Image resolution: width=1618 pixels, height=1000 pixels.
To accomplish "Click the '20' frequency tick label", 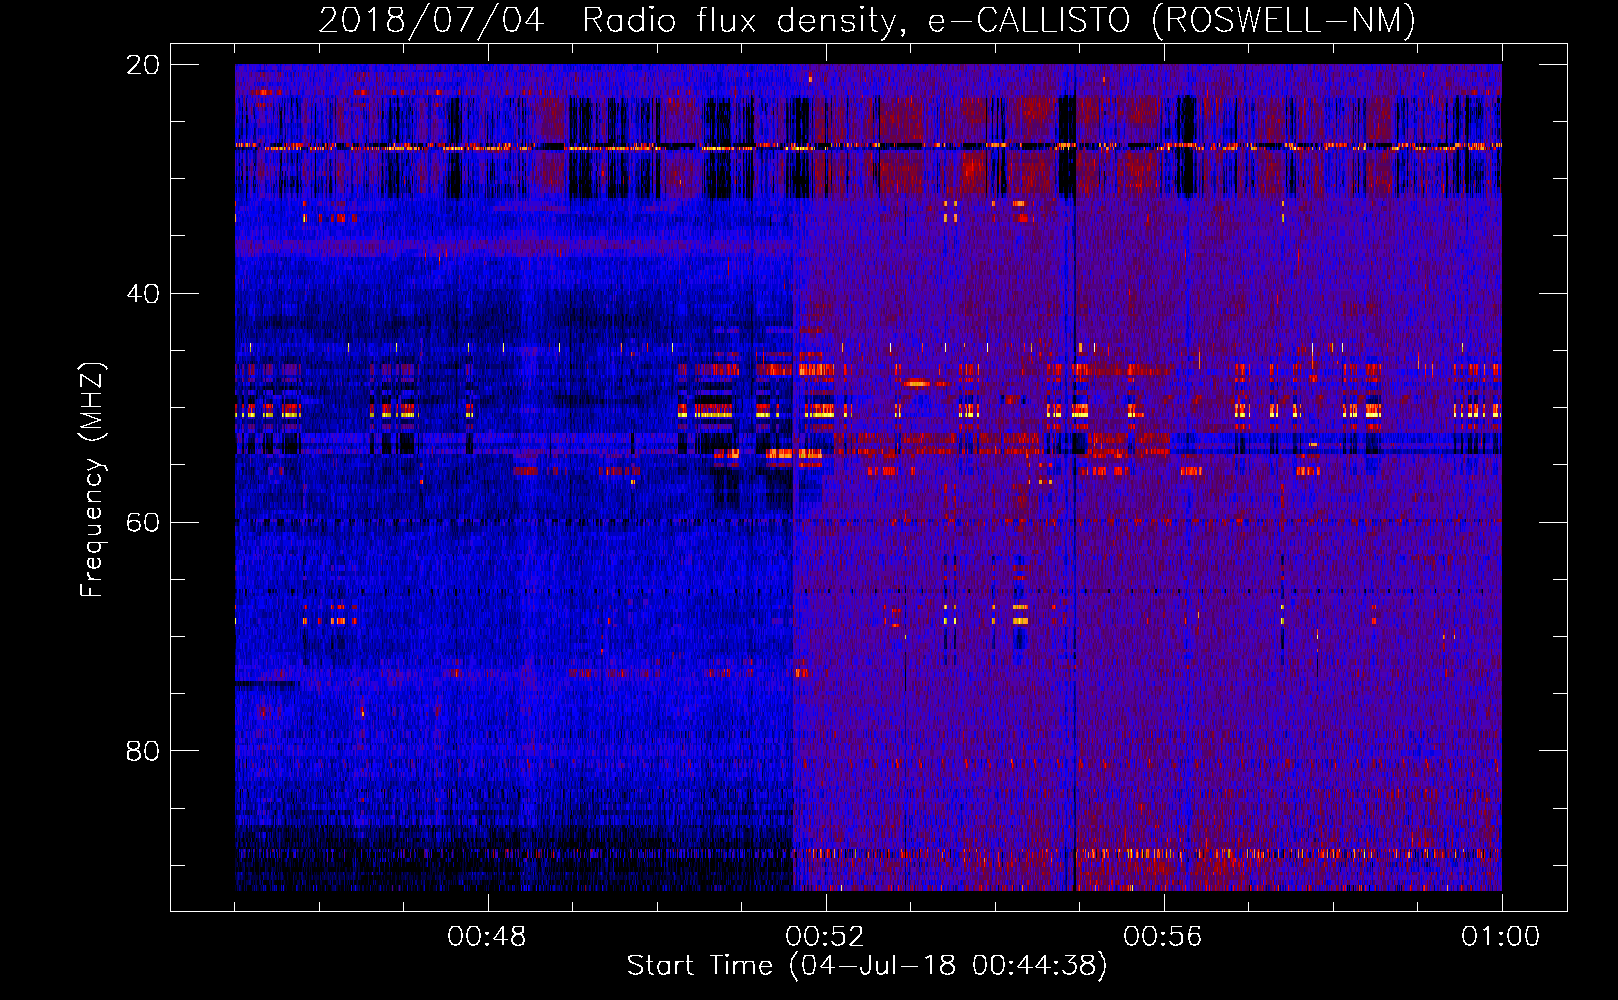I will 143,65.
